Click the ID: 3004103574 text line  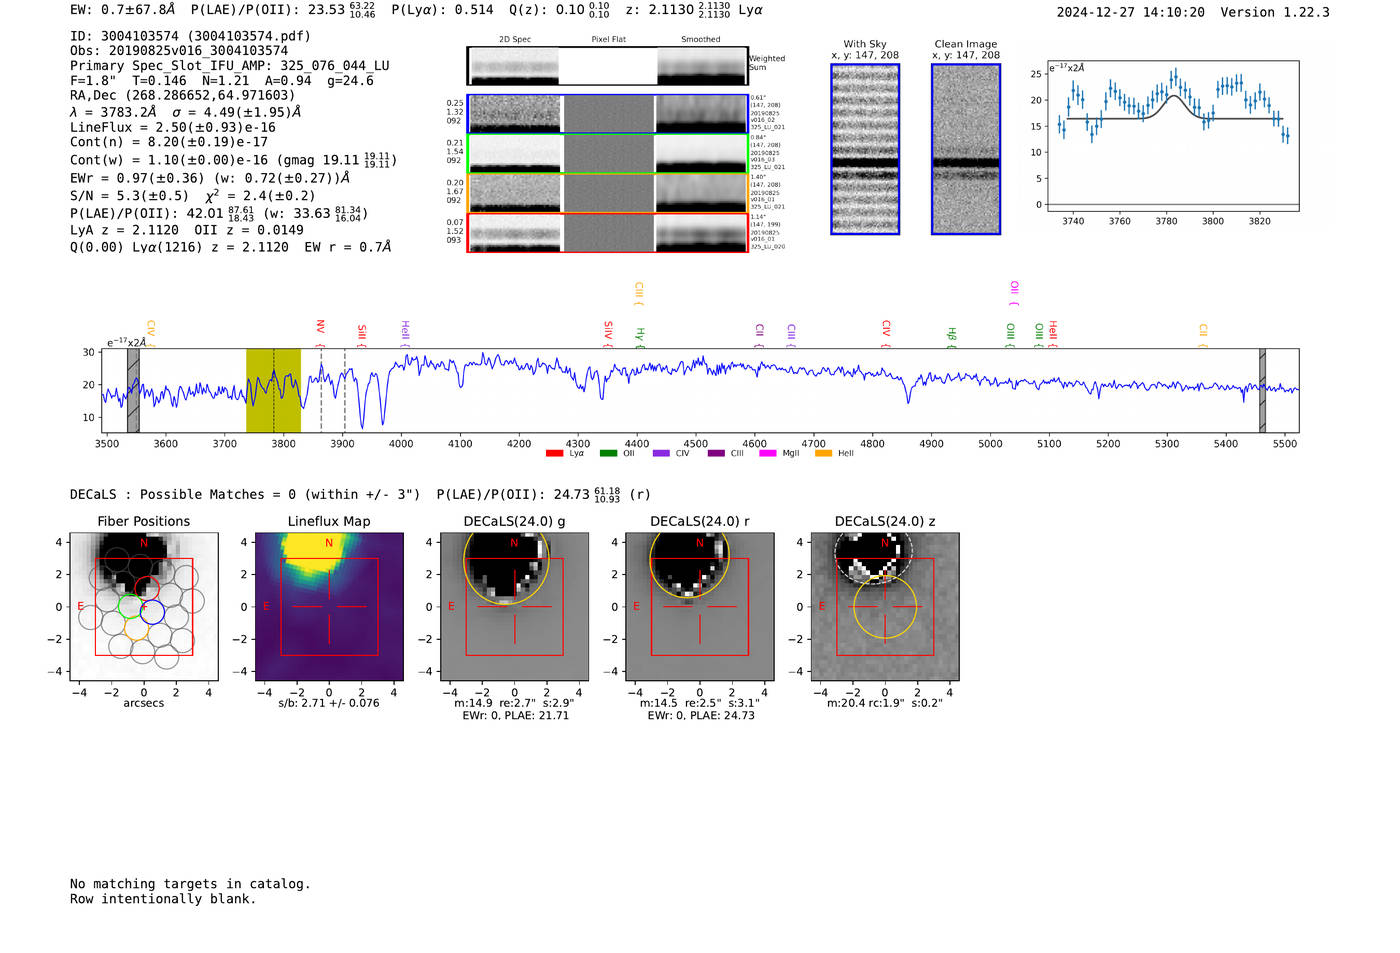(190, 36)
